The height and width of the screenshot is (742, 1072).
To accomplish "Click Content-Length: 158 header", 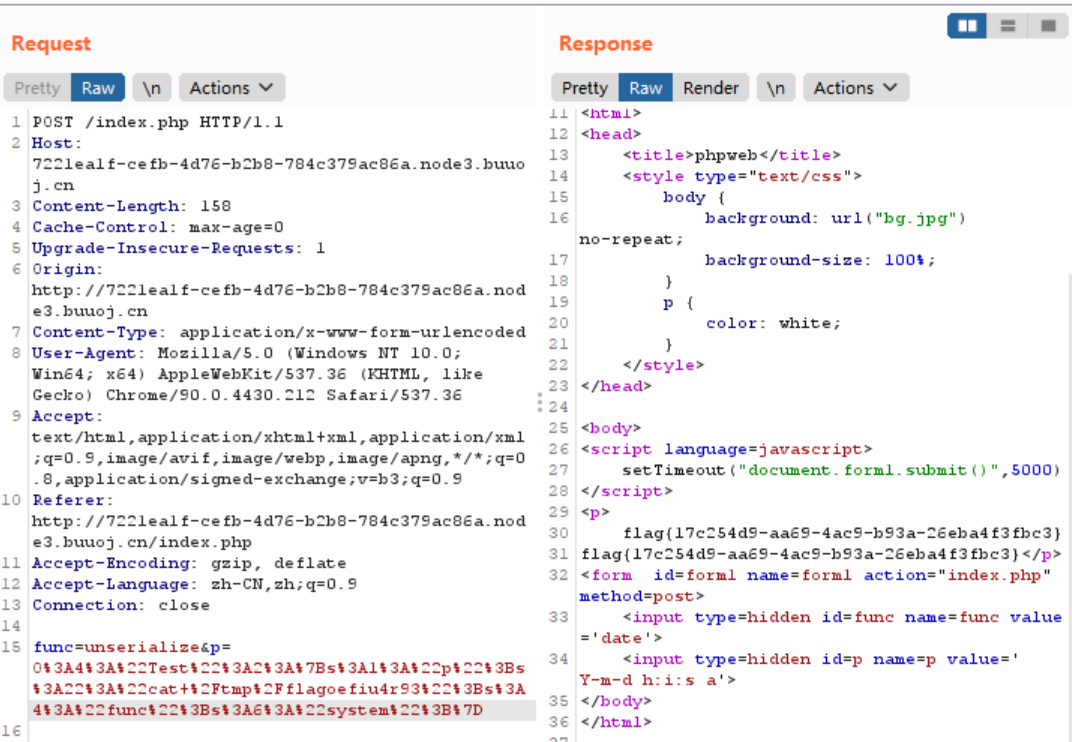I will (131, 207).
